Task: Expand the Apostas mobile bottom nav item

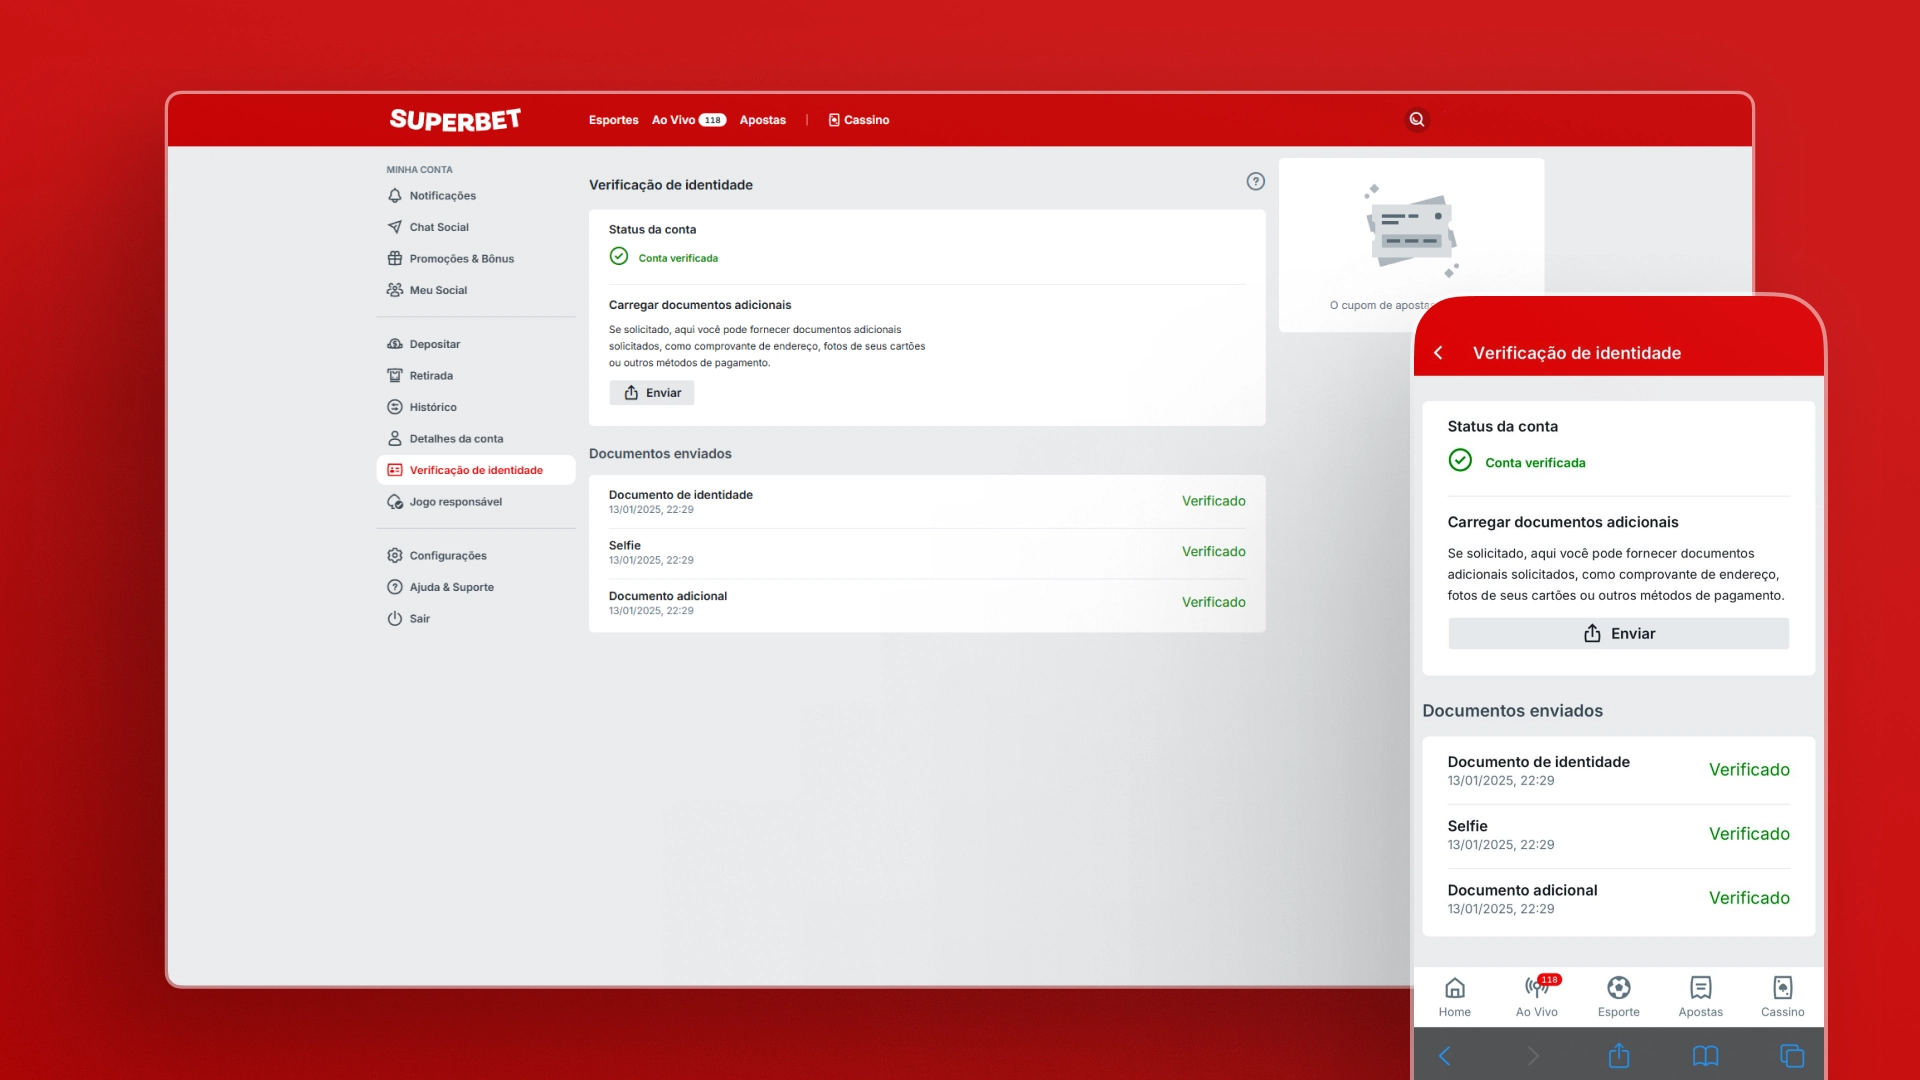Action: [x=1701, y=996]
